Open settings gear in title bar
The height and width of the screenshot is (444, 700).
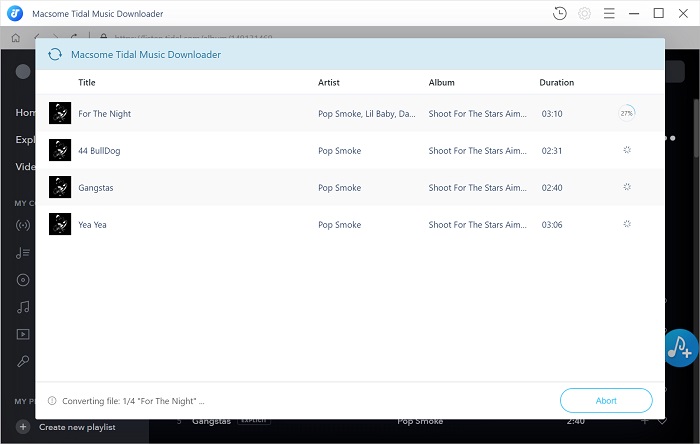point(584,13)
